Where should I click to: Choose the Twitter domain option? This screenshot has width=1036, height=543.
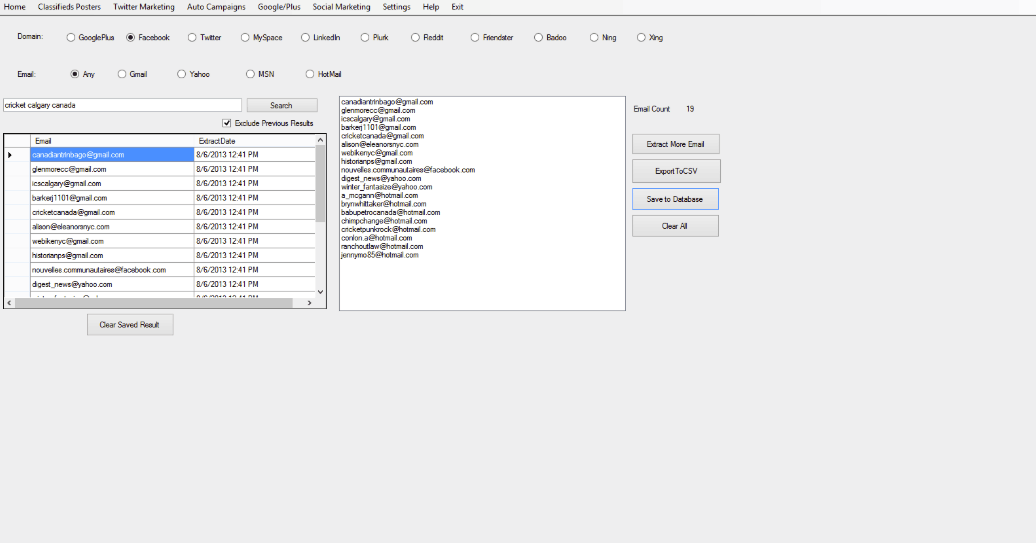coord(192,38)
